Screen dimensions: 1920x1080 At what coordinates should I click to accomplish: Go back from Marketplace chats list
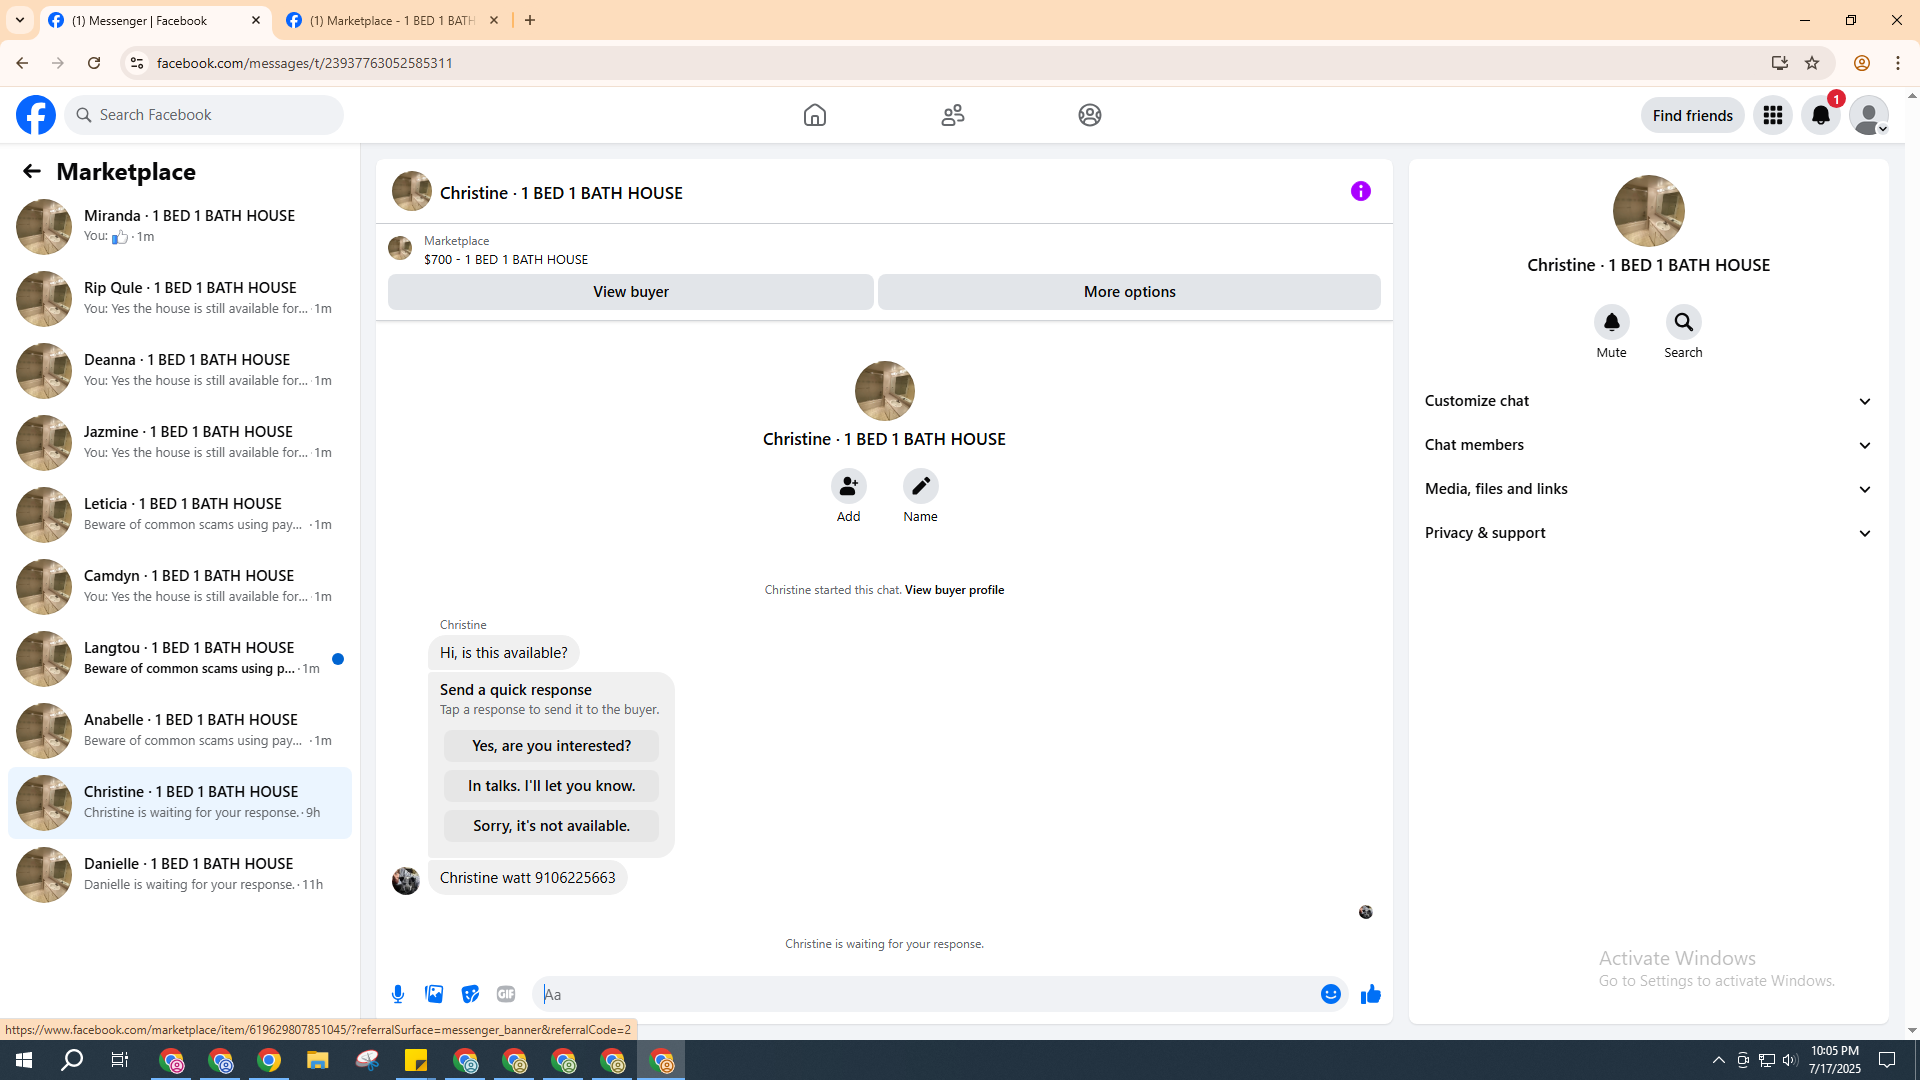(x=32, y=171)
